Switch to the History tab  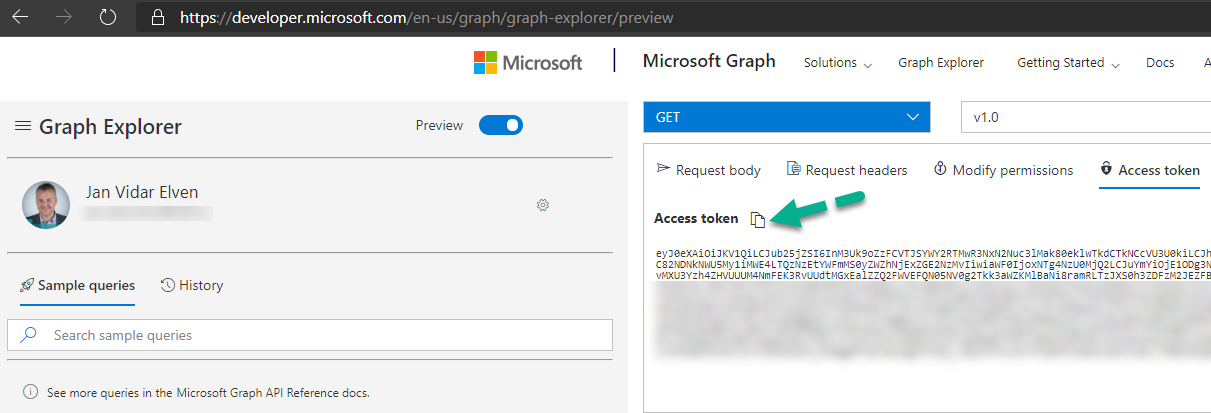(x=192, y=286)
